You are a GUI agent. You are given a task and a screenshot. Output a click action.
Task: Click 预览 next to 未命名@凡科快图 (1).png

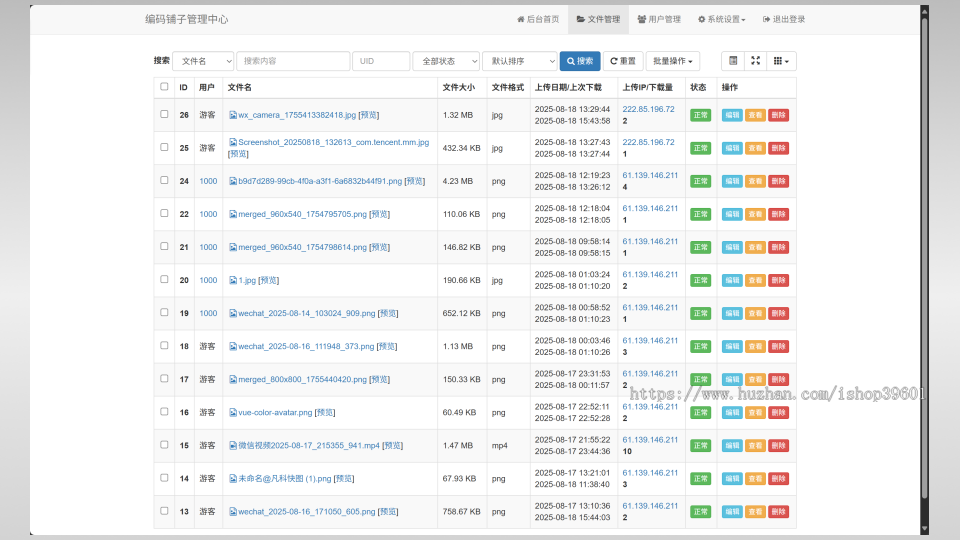tap(344, 479)
